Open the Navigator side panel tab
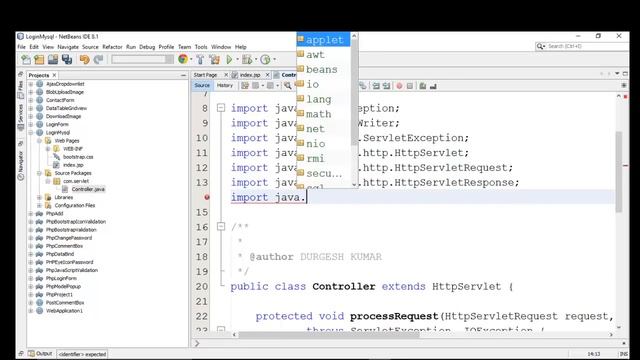Image resolution: width=640 pixels, height=360 pixels. 20,165
